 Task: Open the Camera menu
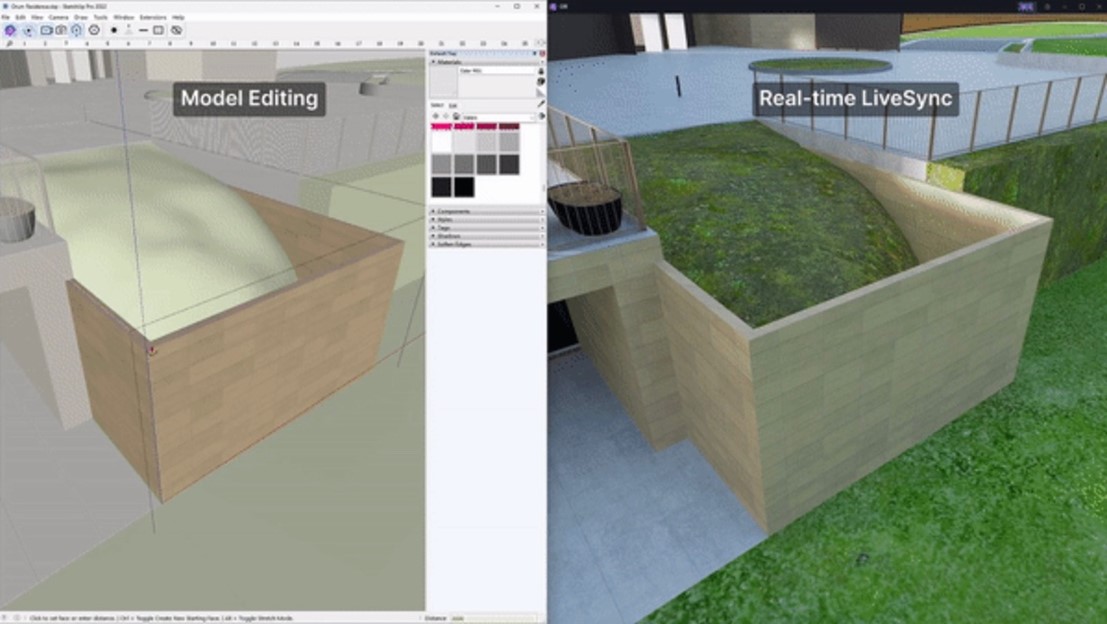click(x=58, y=17)
